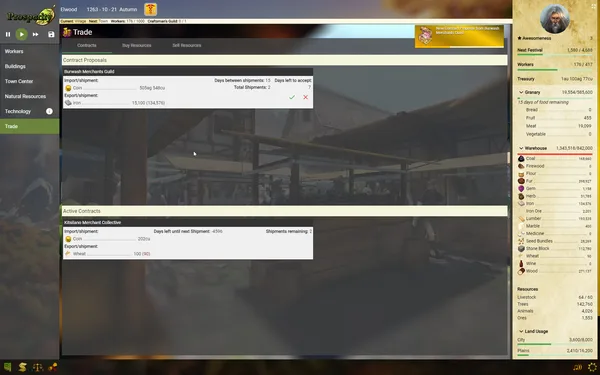Click the info badge next to Technology
This screenshot has width=600, height=375.
click(49, 111)
